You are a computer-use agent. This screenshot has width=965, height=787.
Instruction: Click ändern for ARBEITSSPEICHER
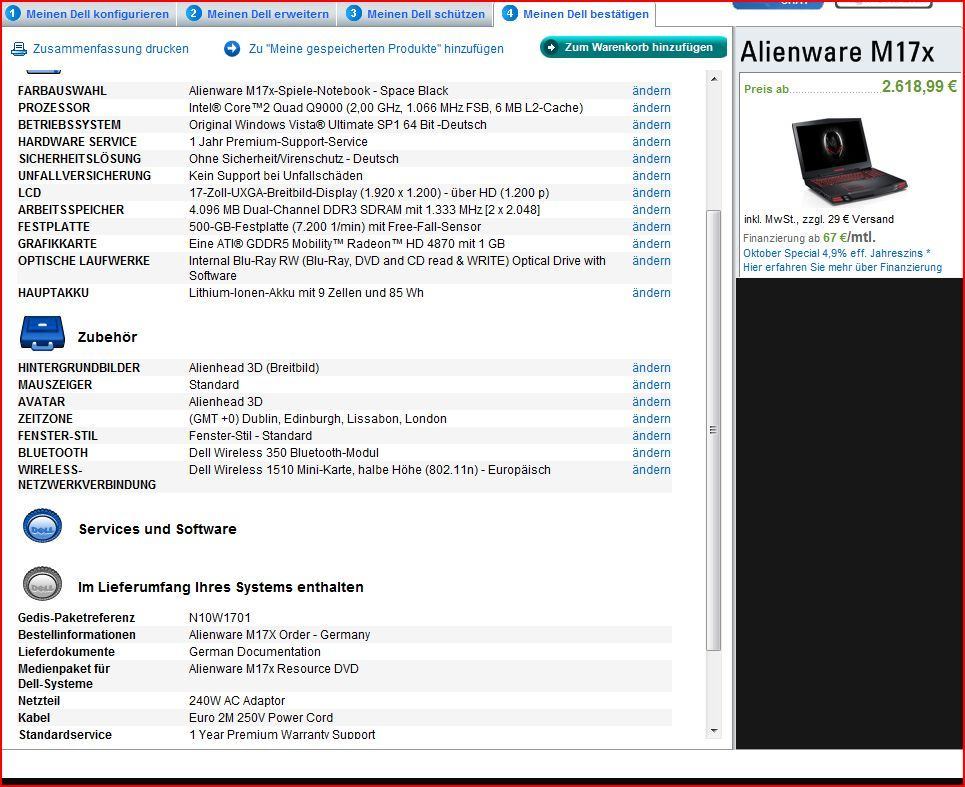pyautogui.click(x=651, y=210)
